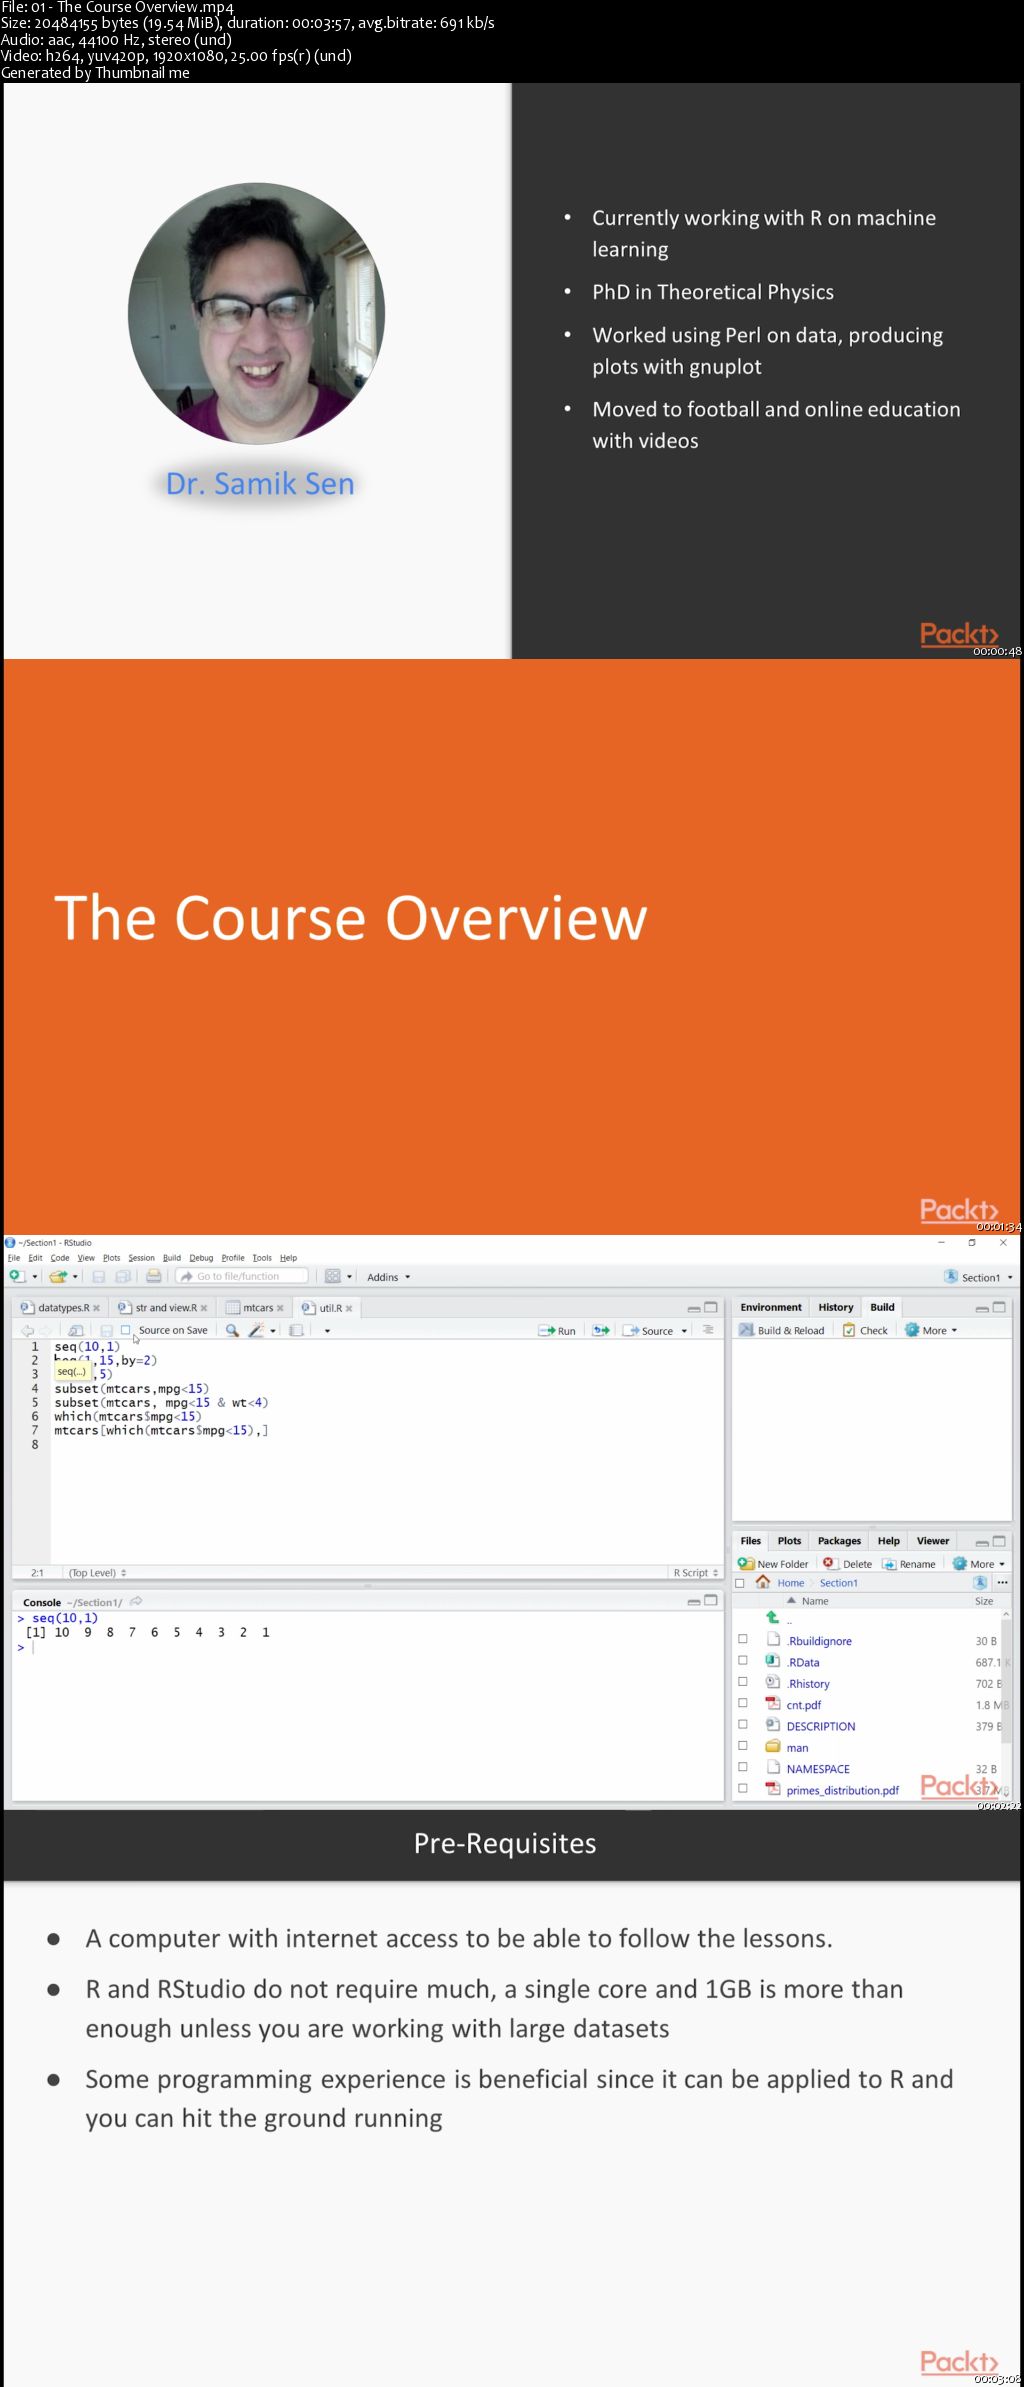
Task: Close the mtcars tab
Action: tap(280, 1308)
